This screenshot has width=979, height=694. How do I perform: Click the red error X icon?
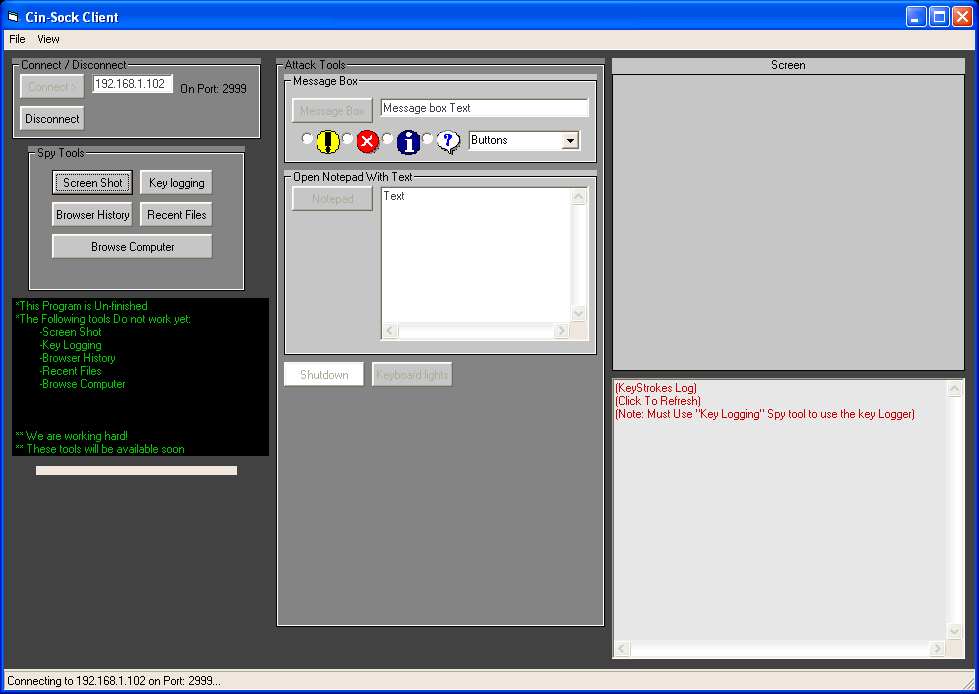pyautogui.click(x=367, y=141)
